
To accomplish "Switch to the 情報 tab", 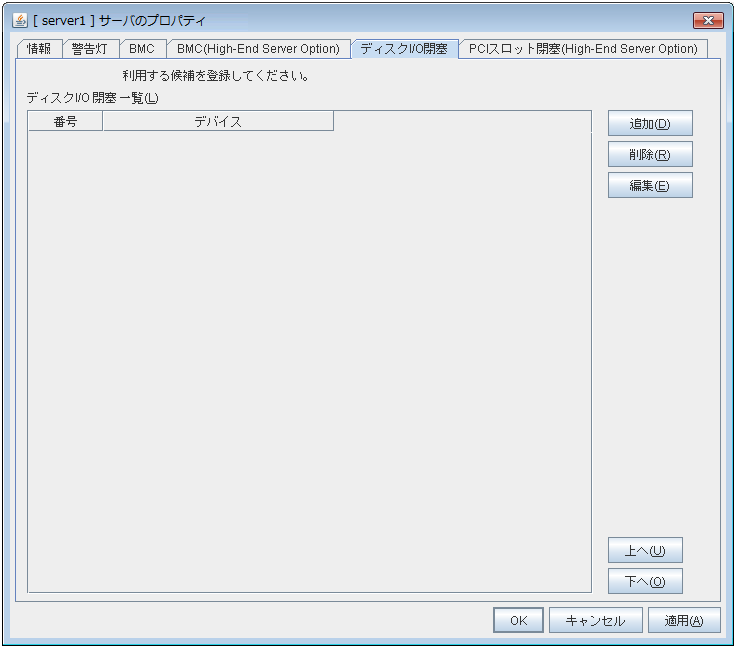I will tap(39, 49).
